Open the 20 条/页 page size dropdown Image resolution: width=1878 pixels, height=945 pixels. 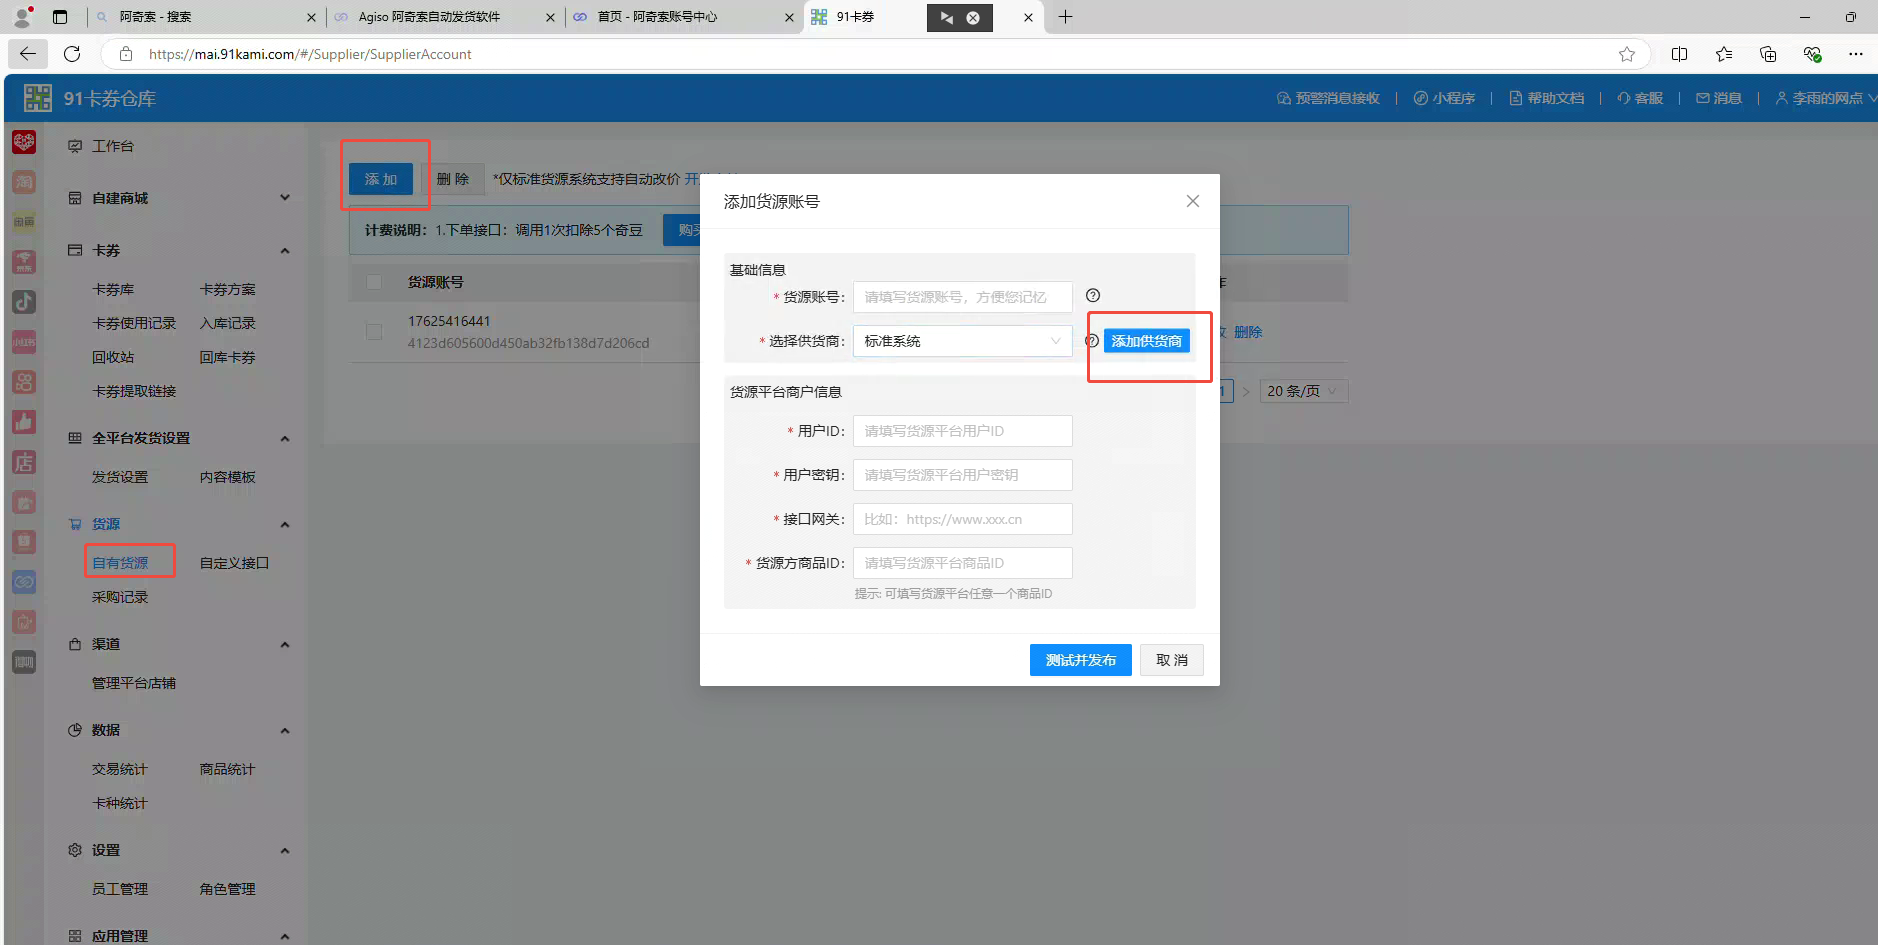pyautogui.click(x=1302, y=391)
